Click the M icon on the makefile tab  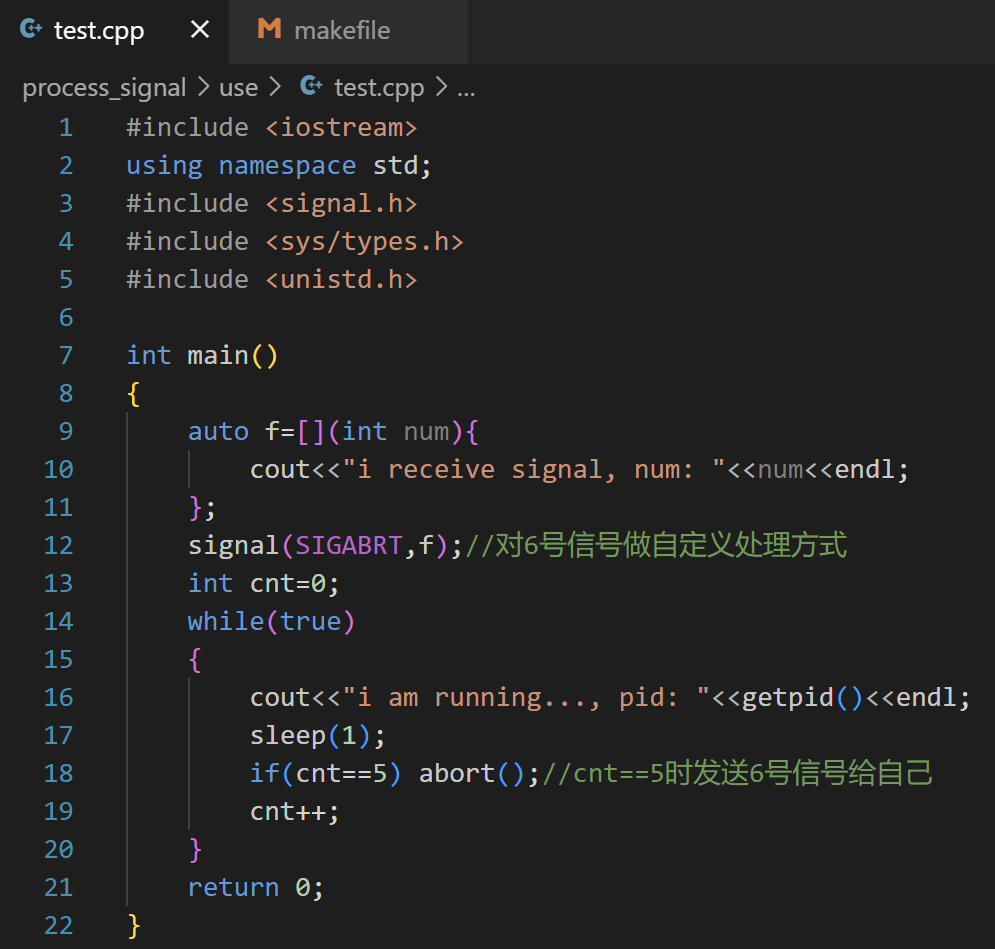[x=269, y=29]
